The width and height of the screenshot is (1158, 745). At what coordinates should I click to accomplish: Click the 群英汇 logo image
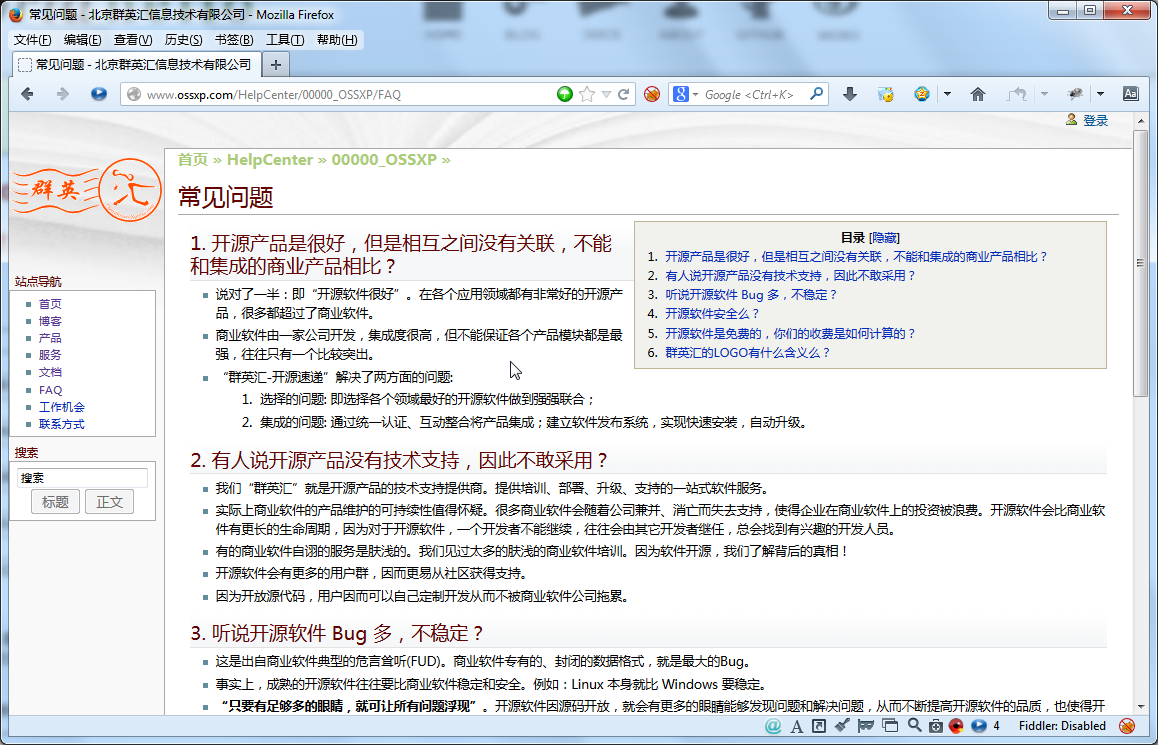tap(86, 190)
